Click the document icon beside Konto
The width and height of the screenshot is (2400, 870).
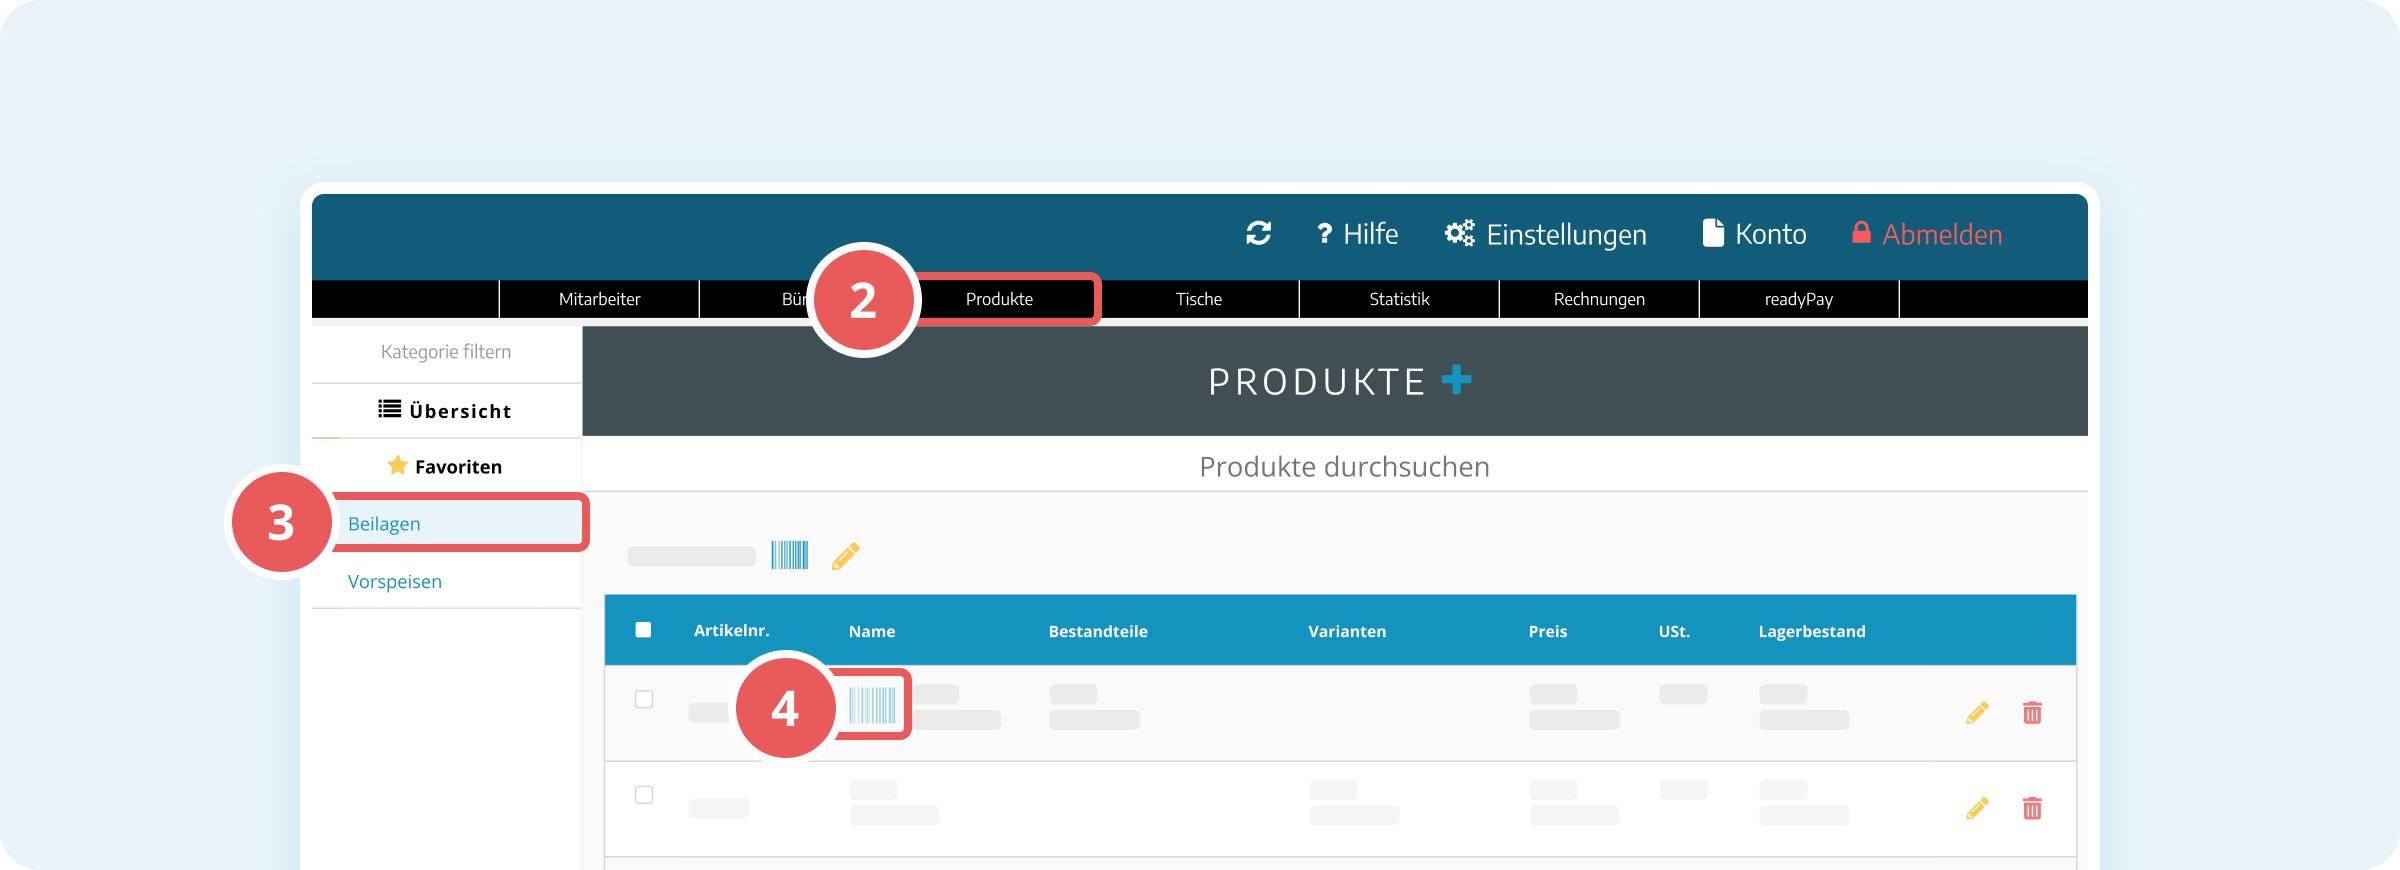coord(1713,233)
